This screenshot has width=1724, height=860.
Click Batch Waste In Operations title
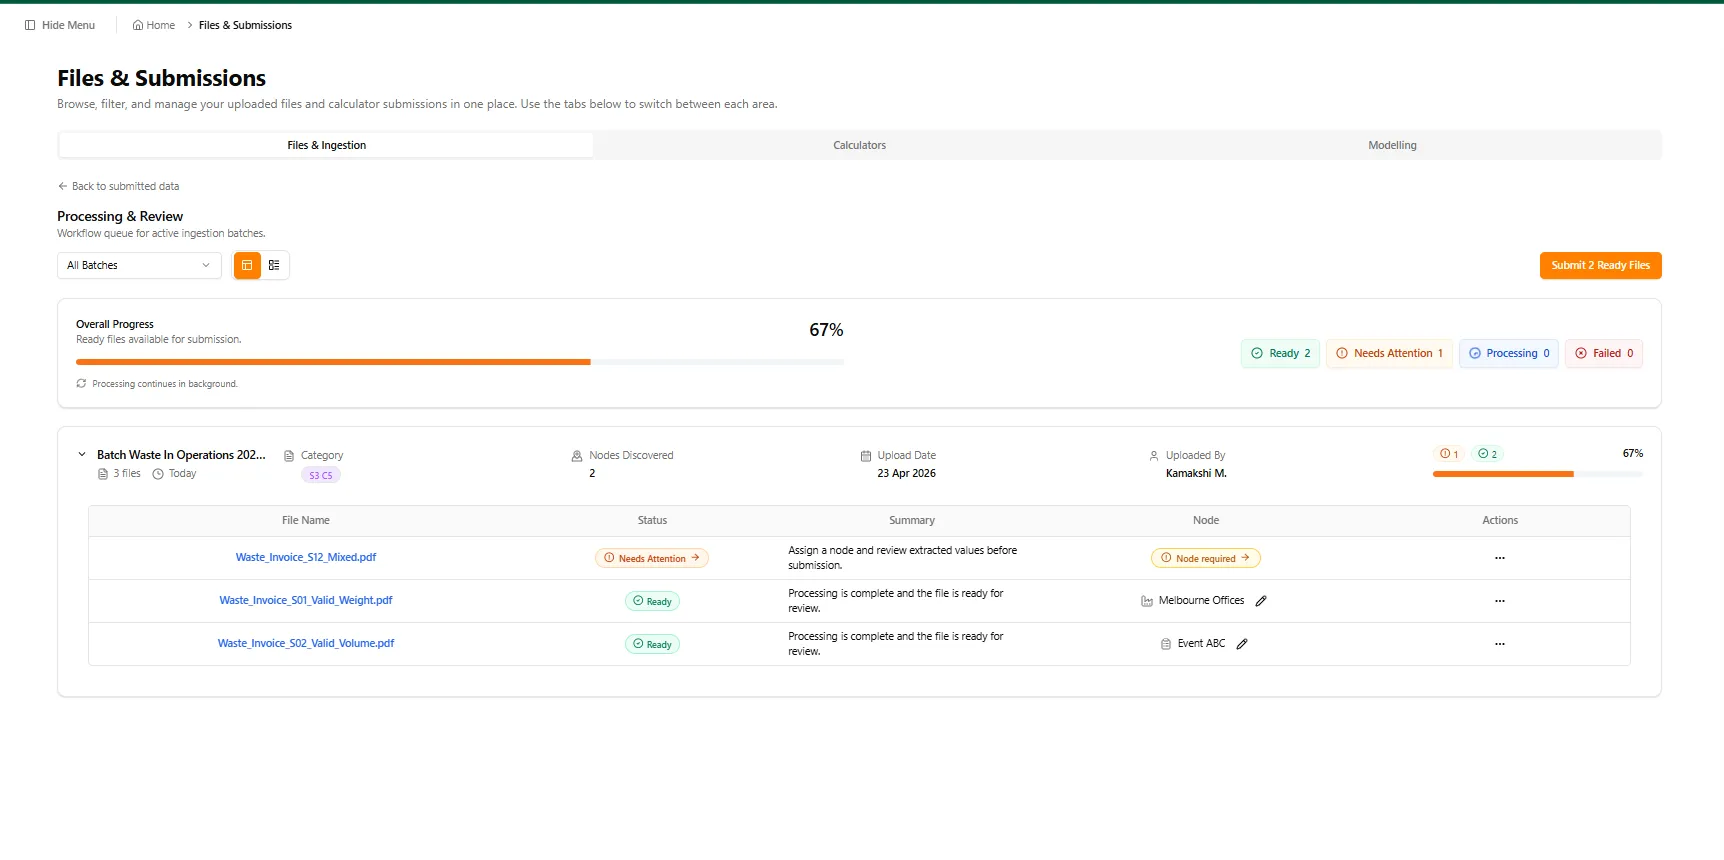(x=181, y=454)
